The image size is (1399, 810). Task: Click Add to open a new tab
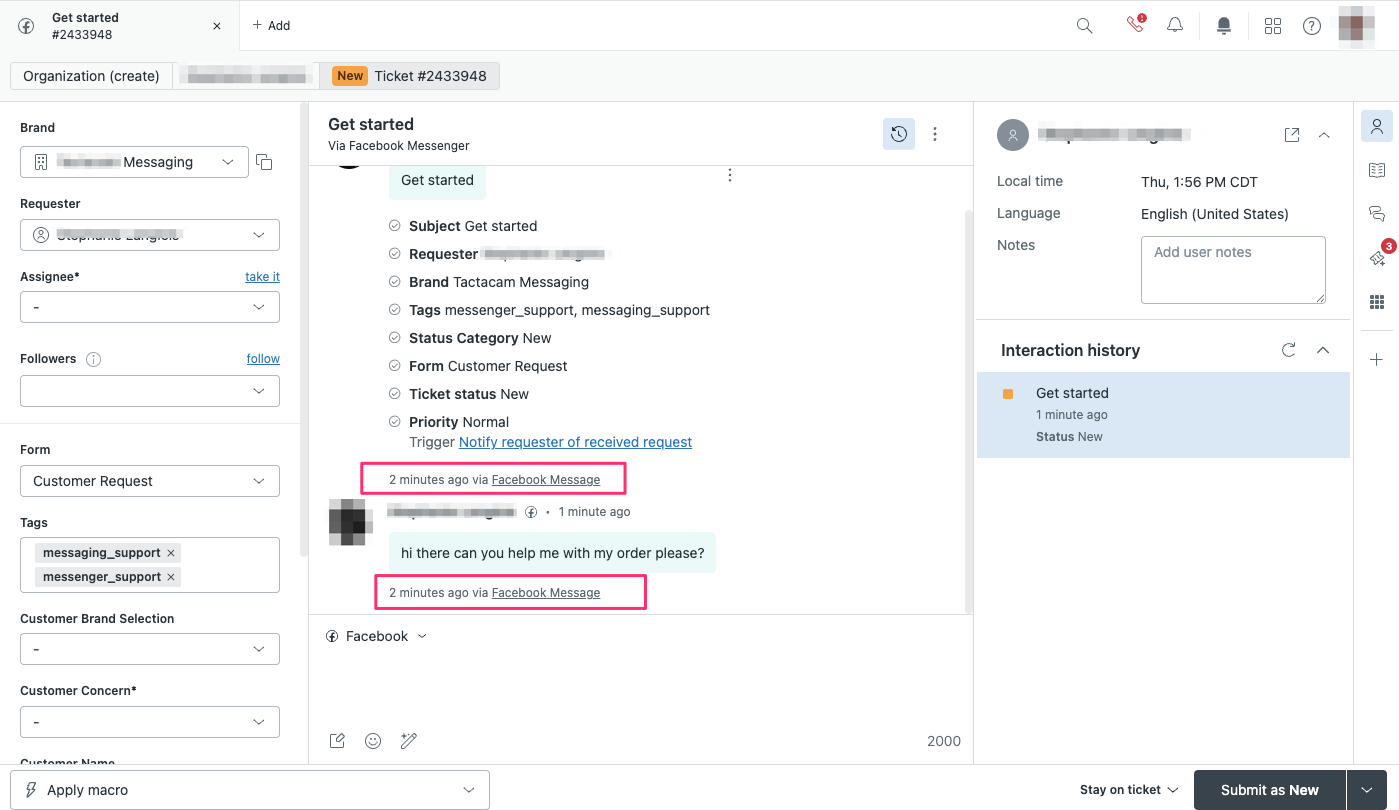(x=271, y=25)
